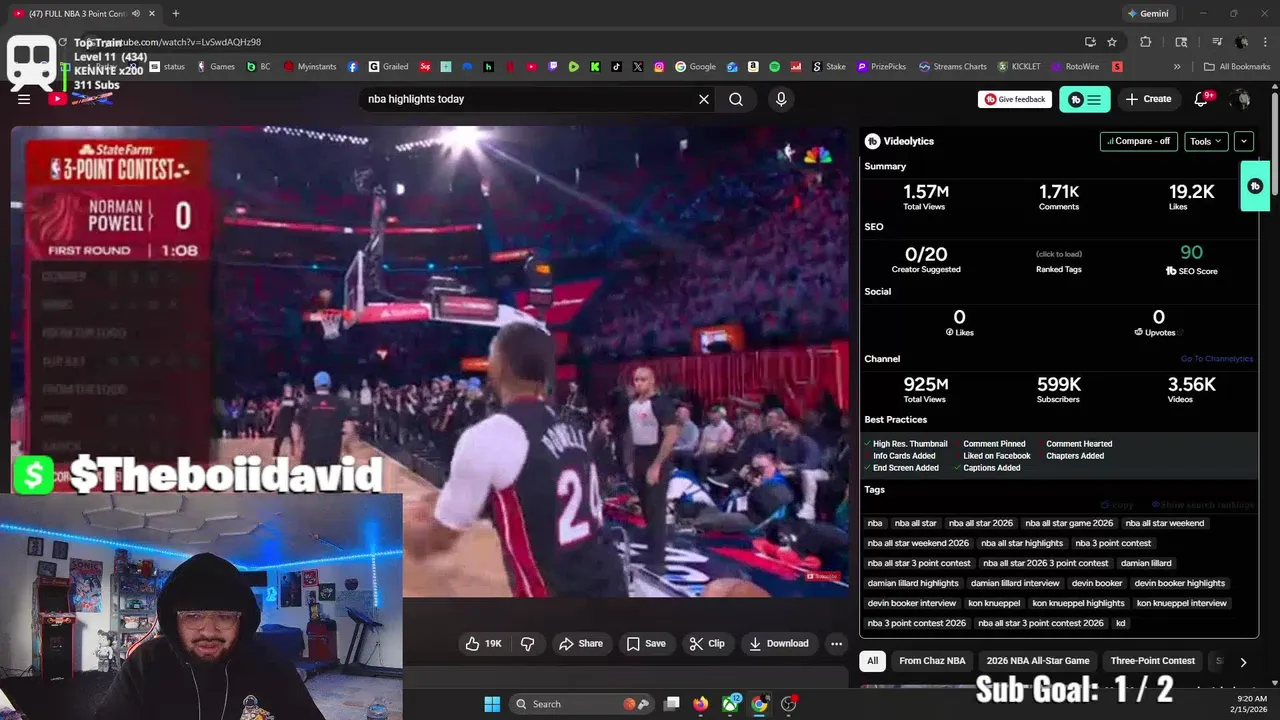
Task: Click the Windows Start button
Action: (x=492, y=704)
